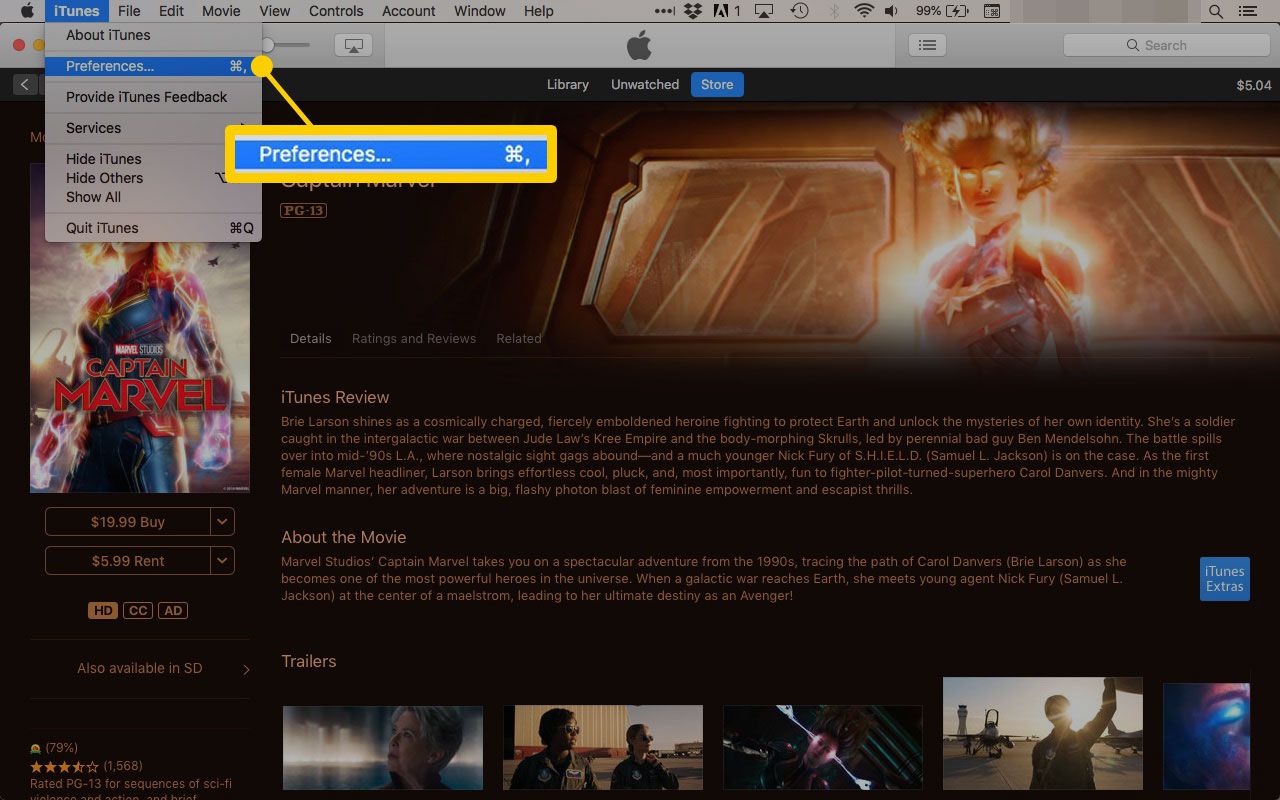Screen dimensions: 1280x800
Task: Play the first trailer with older woman
Action: 383,748
